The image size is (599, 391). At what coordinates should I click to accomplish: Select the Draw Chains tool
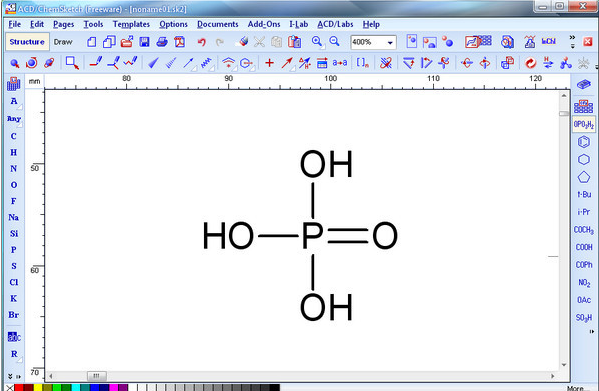(x=130, y=62)
